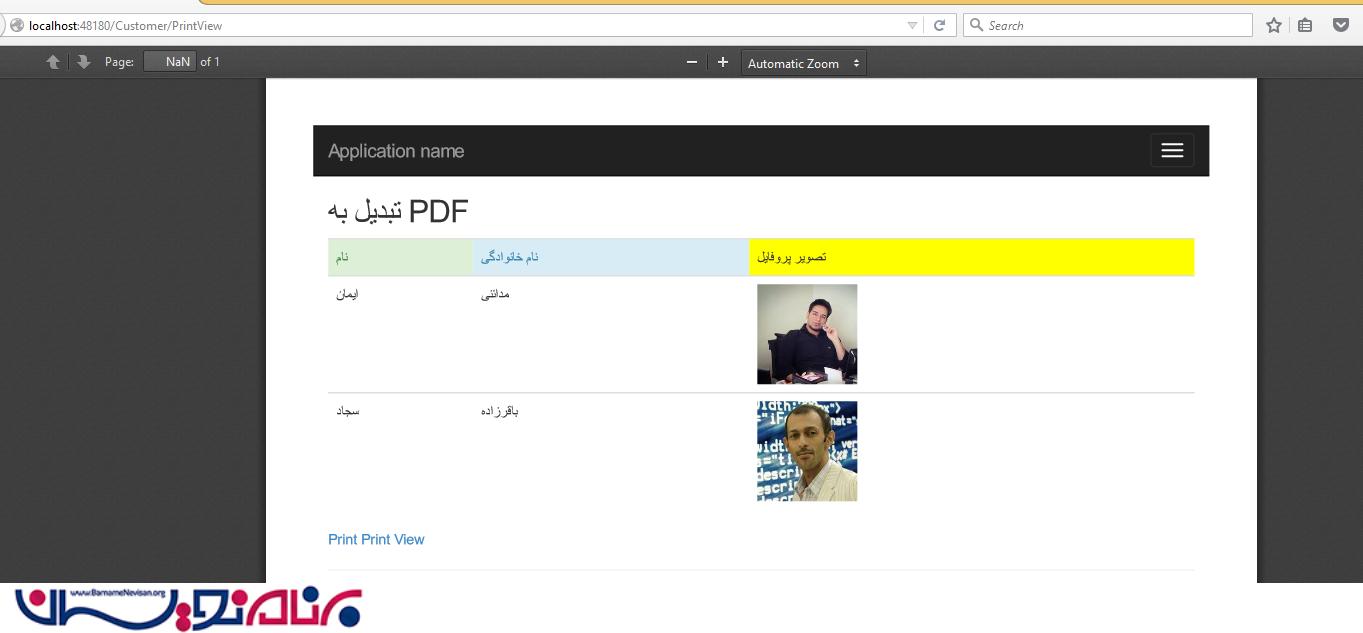Image resolution: width=1363 pixels, height=633 pixels.
Task: Zoom out with the minus button
Action: (691, 63)
